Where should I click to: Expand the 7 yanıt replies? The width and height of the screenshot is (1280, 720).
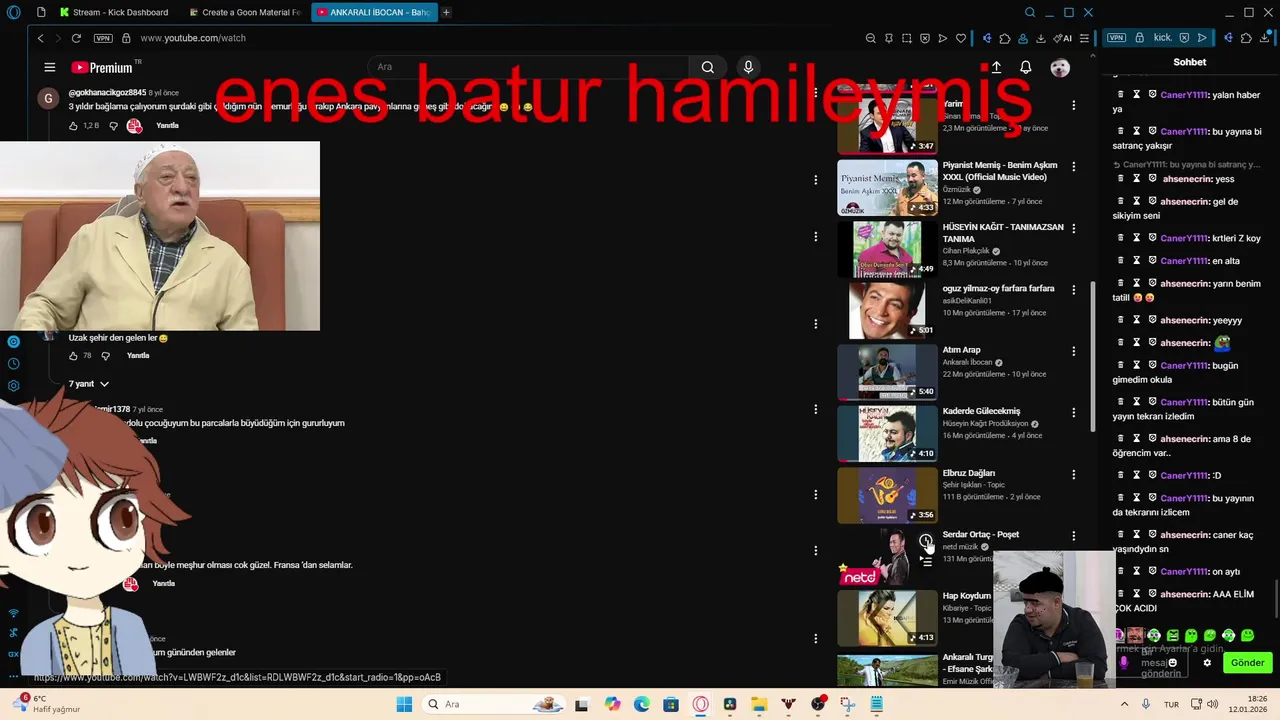tap(88, 384)
